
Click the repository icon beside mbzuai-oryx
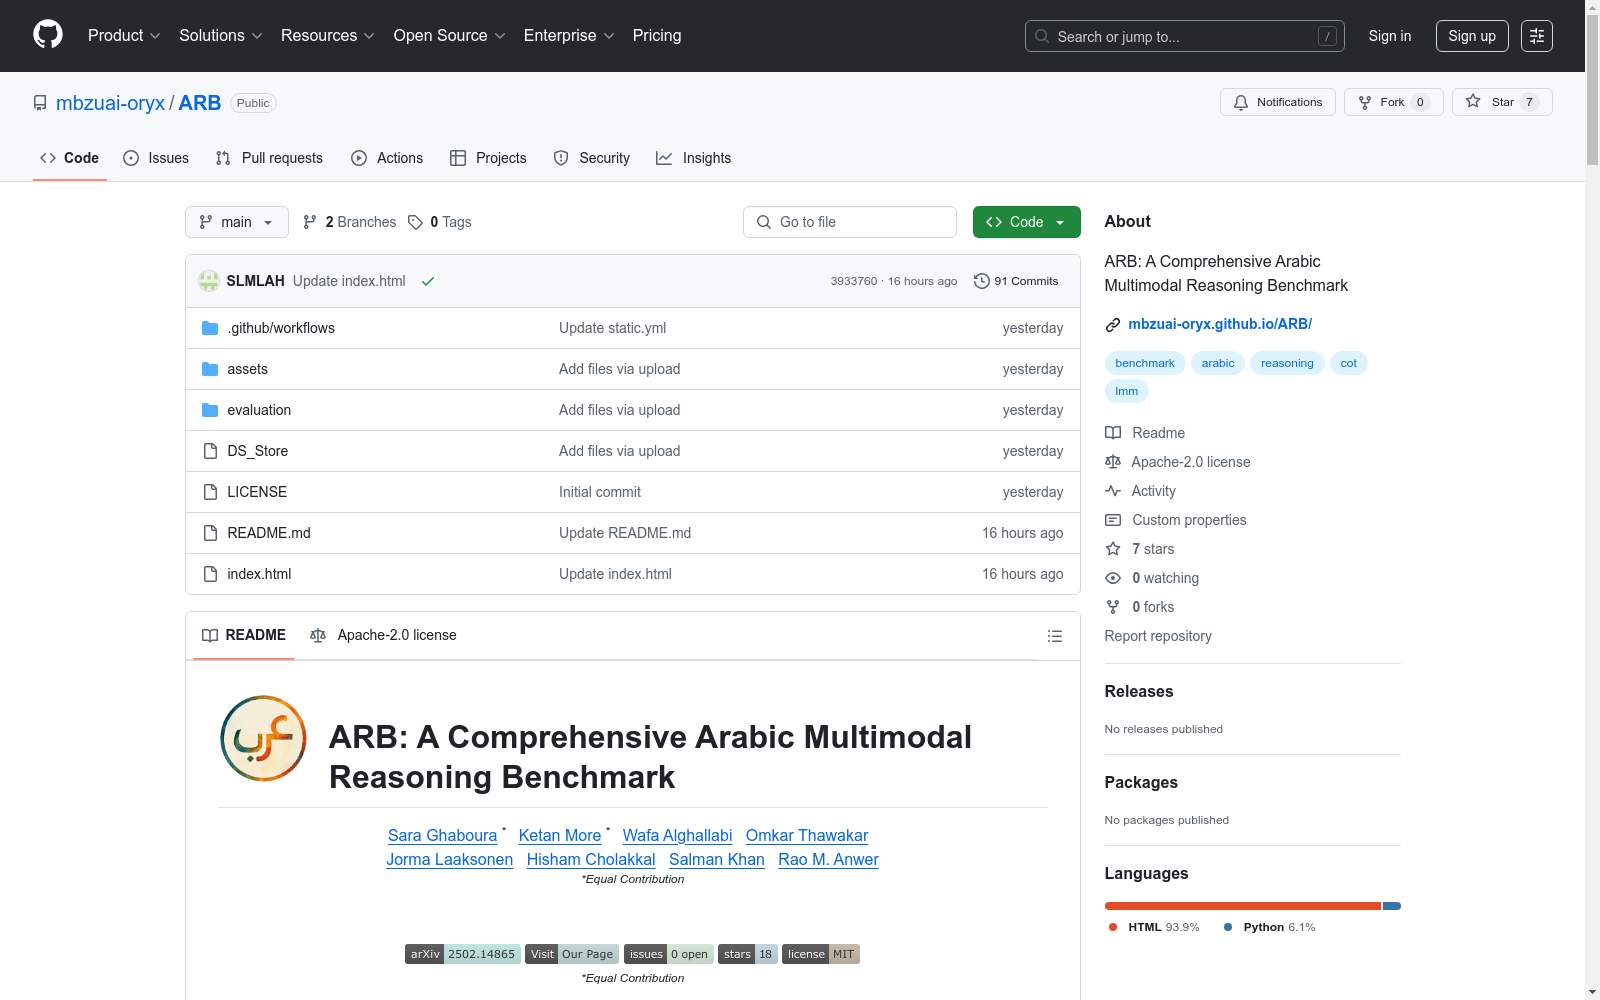point(40,103)
